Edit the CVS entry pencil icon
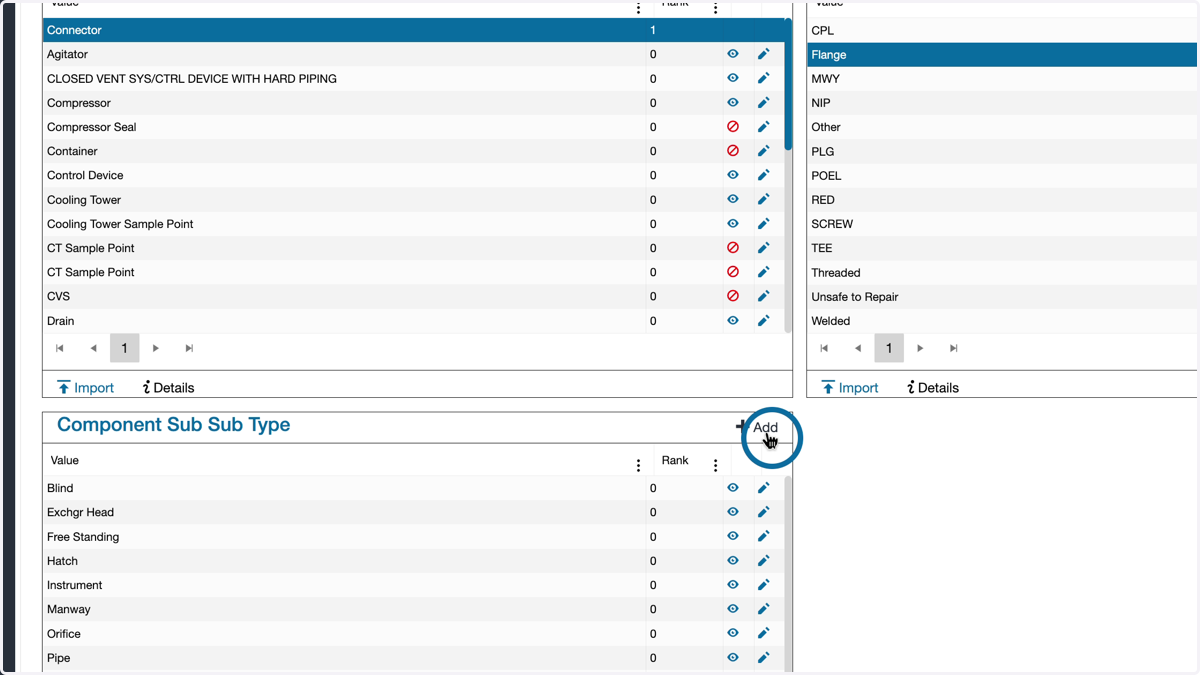Image resolution: width=1200 pixels, height=675 pixels. [763, 296]
